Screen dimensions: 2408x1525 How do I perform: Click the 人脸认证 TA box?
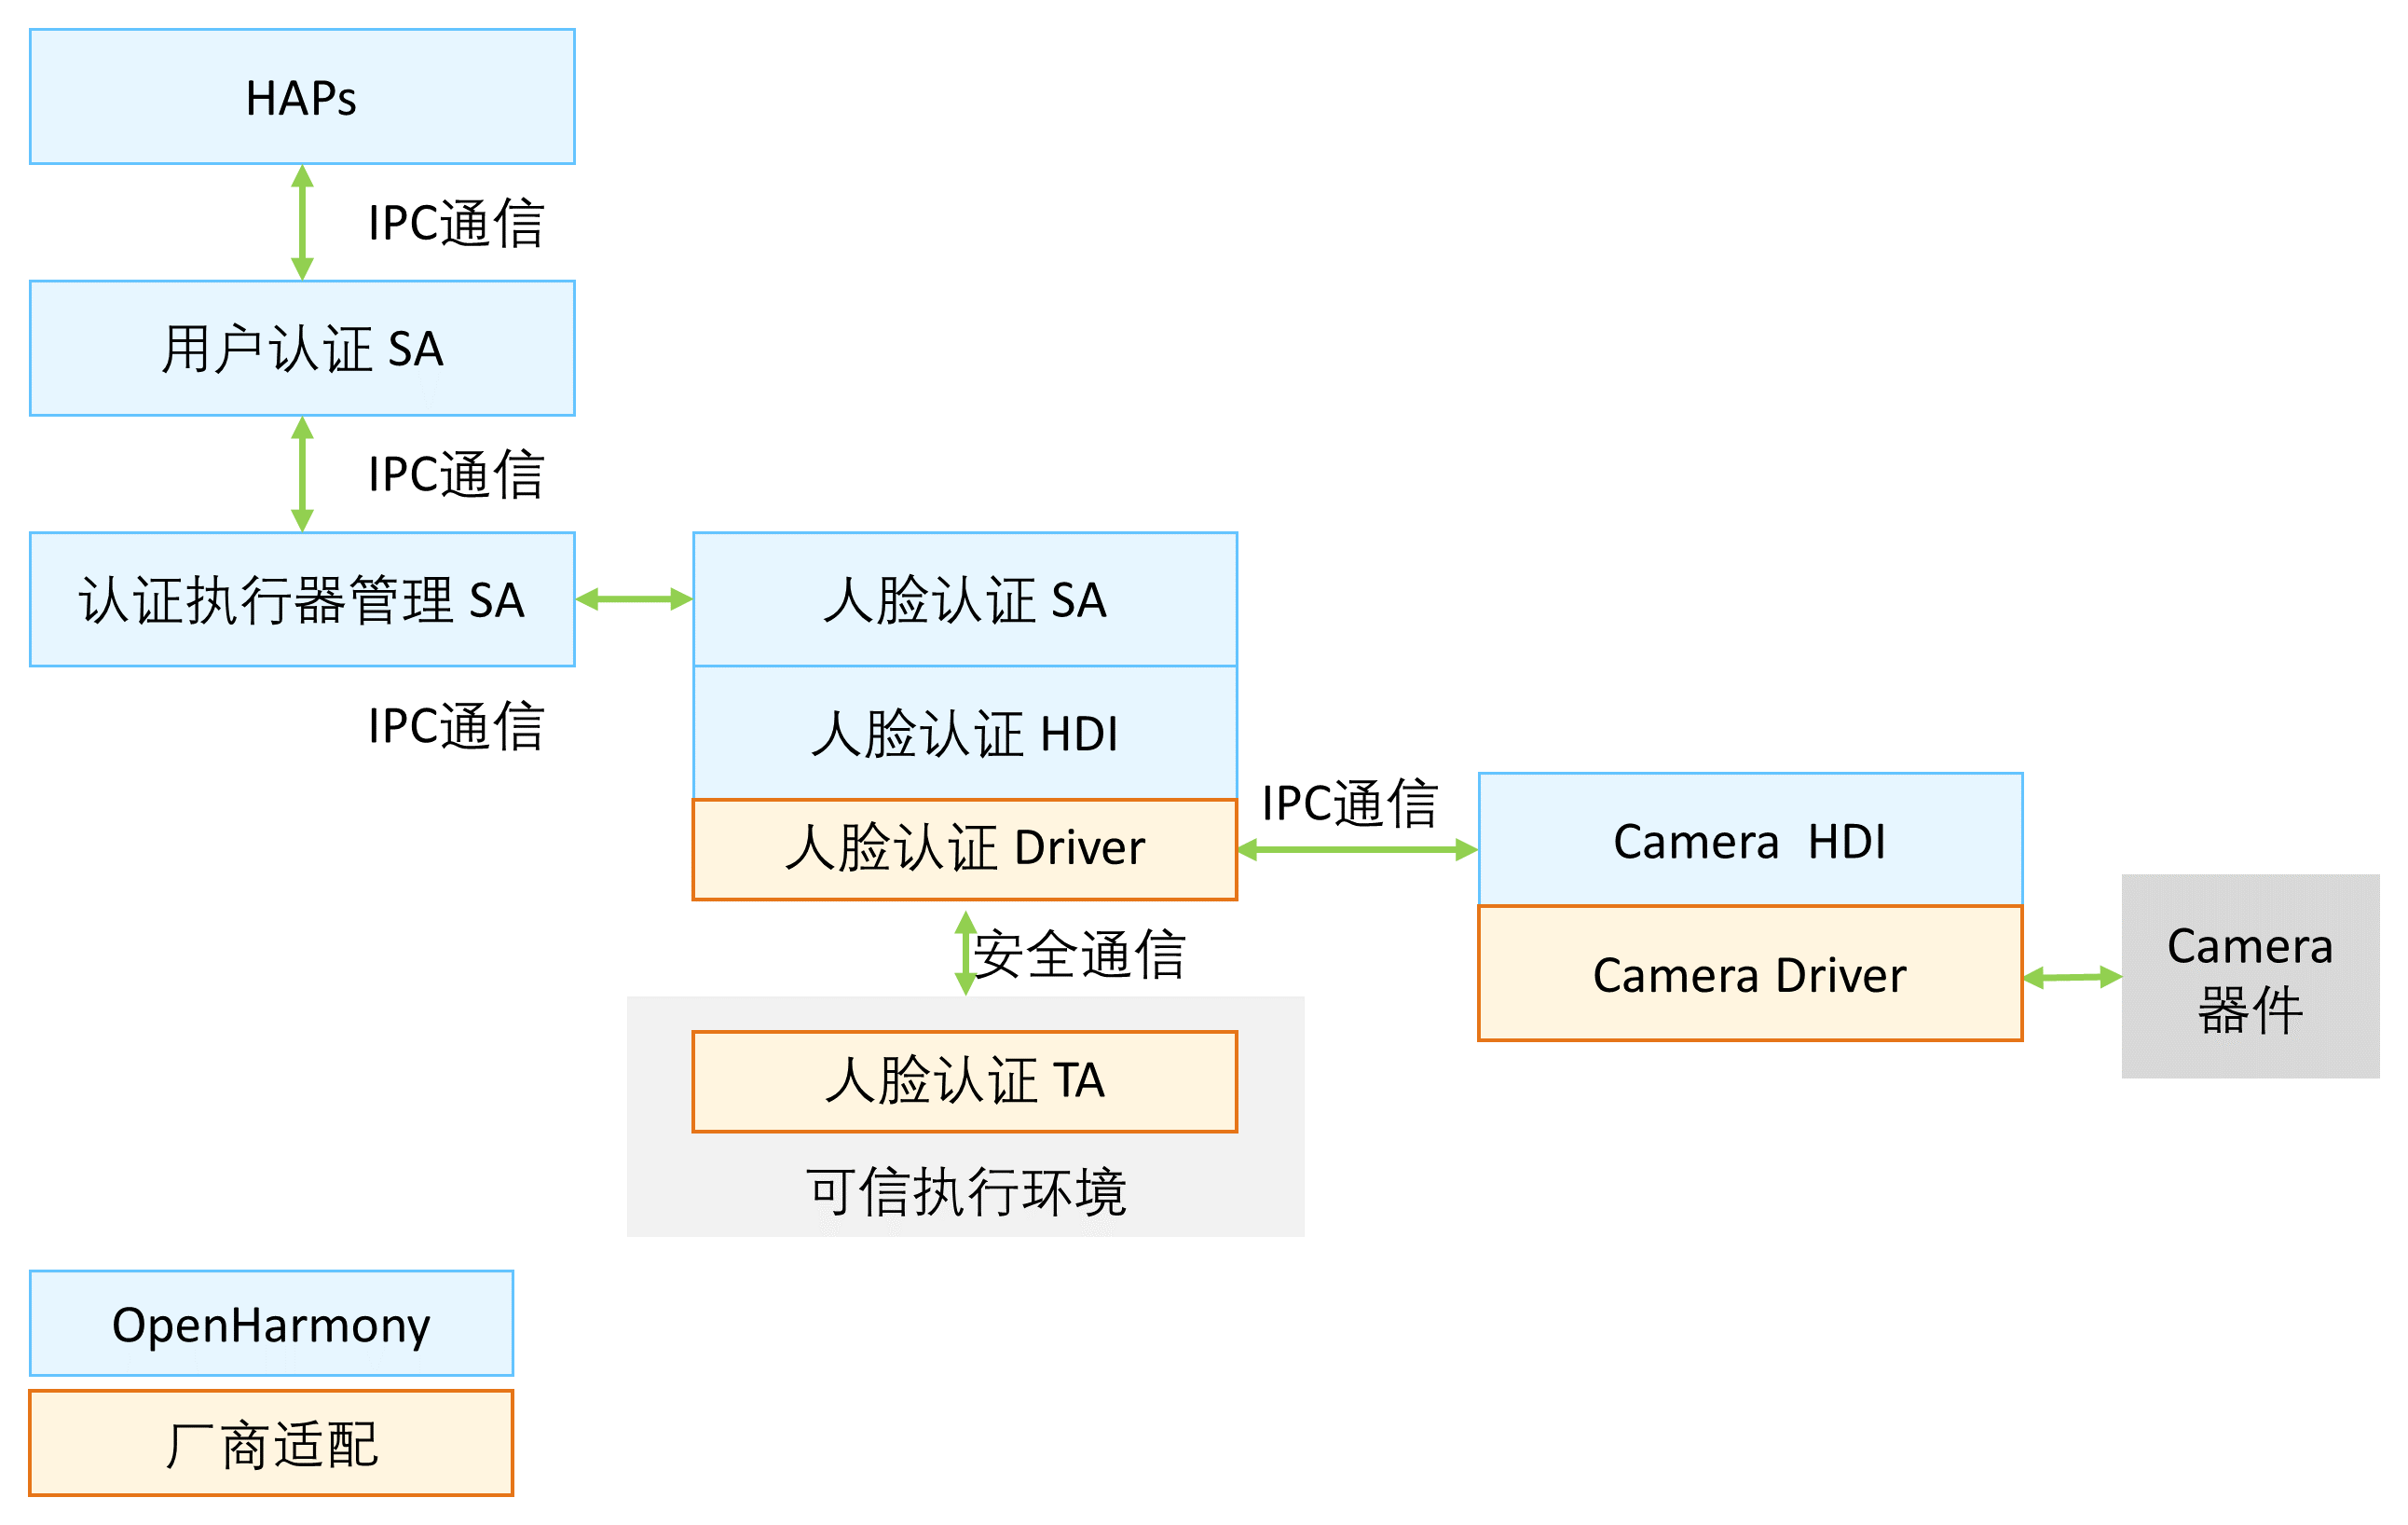click(x=965, y=1081)
